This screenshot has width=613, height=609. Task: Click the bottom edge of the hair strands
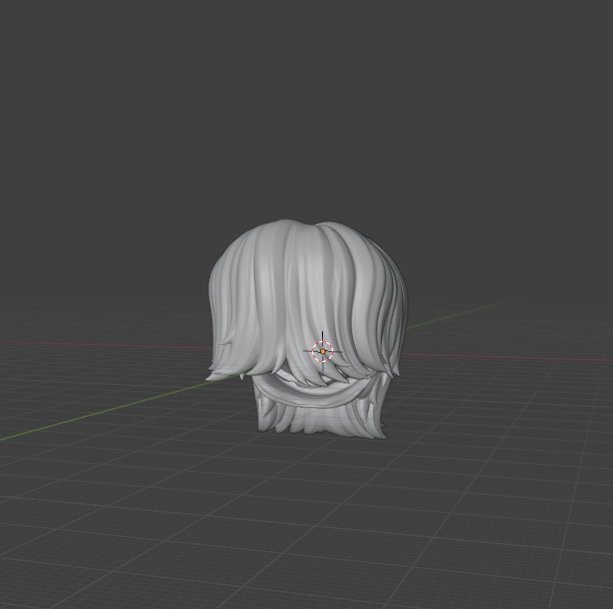point(320,430)
